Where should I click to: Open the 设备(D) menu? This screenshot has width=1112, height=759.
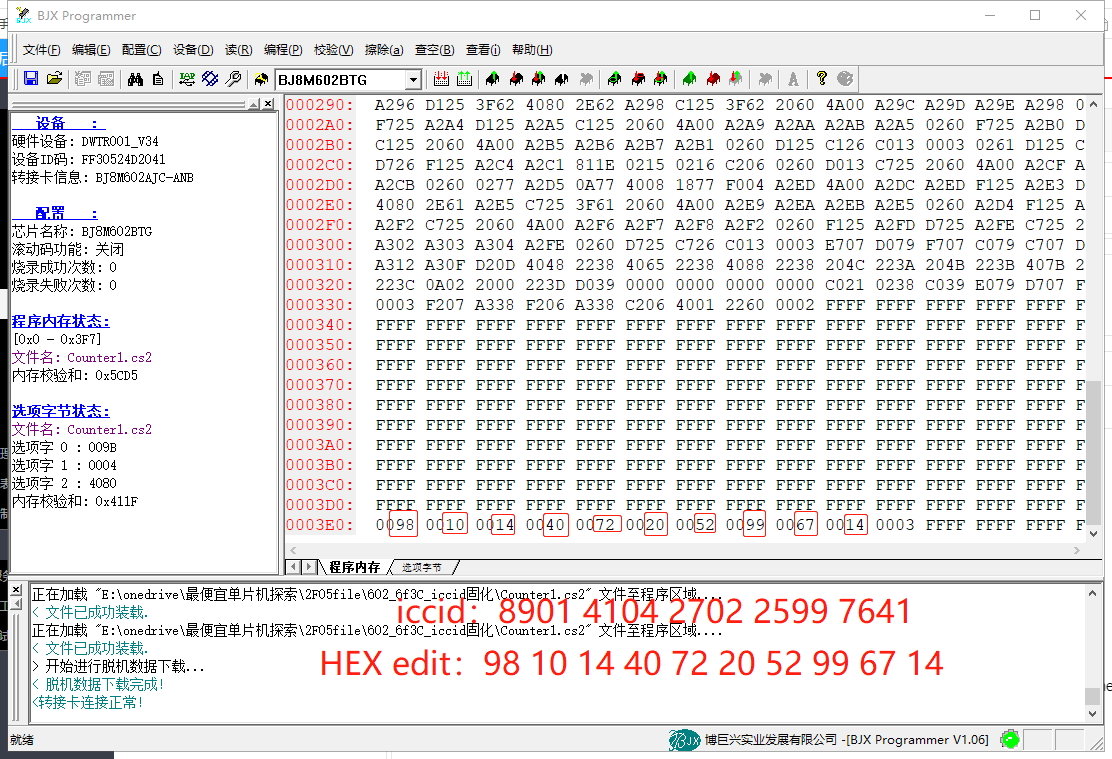pos(193,50)
